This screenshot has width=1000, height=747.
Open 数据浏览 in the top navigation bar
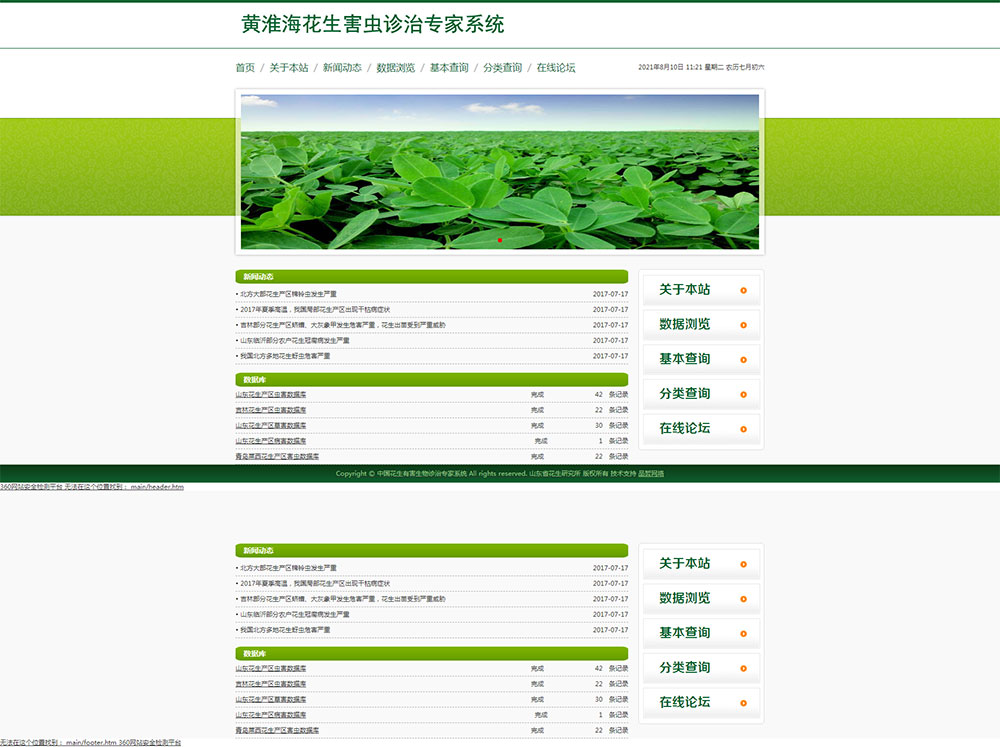(x=396, y=68)
